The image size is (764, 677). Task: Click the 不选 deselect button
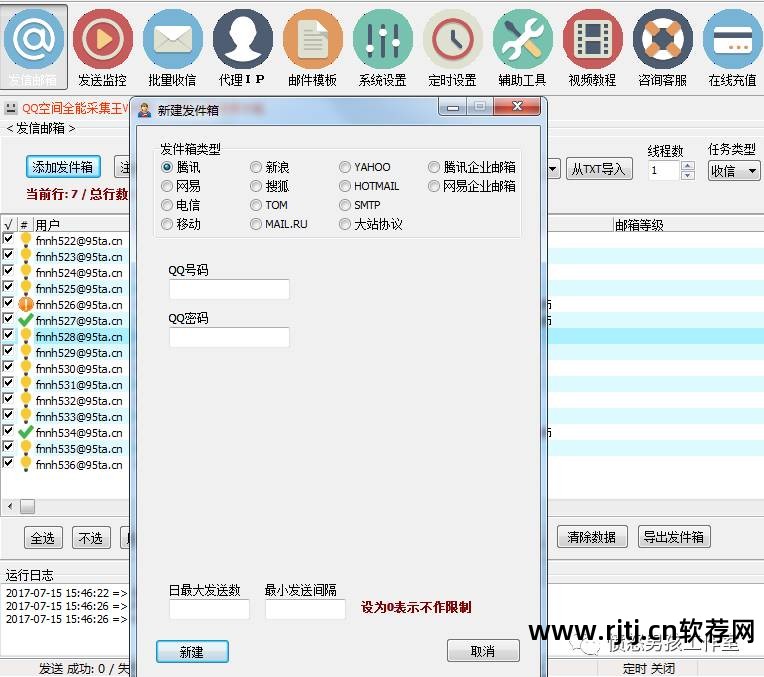click(x=91, y=538)
